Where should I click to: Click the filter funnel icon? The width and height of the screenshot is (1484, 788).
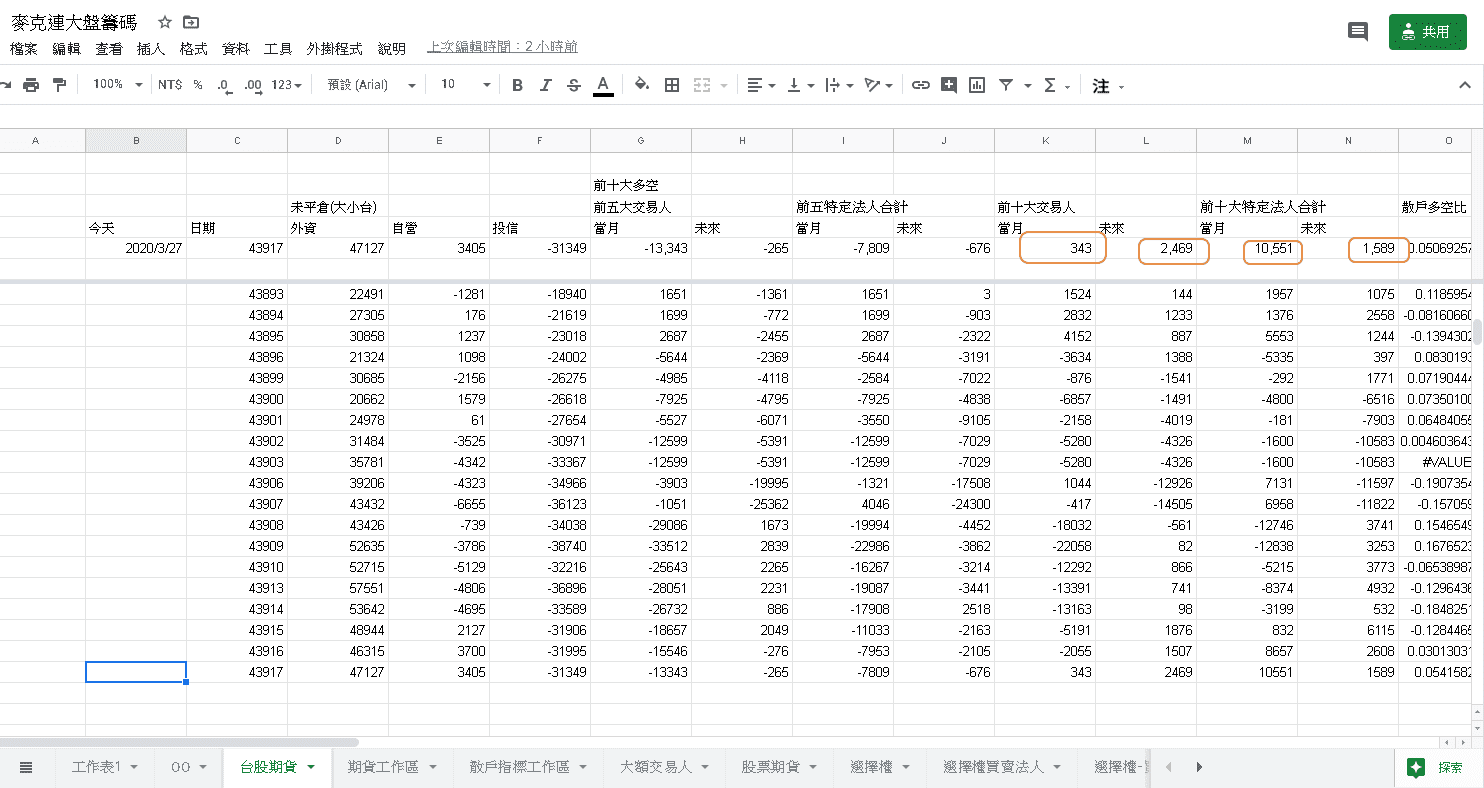pos(1006,85)
